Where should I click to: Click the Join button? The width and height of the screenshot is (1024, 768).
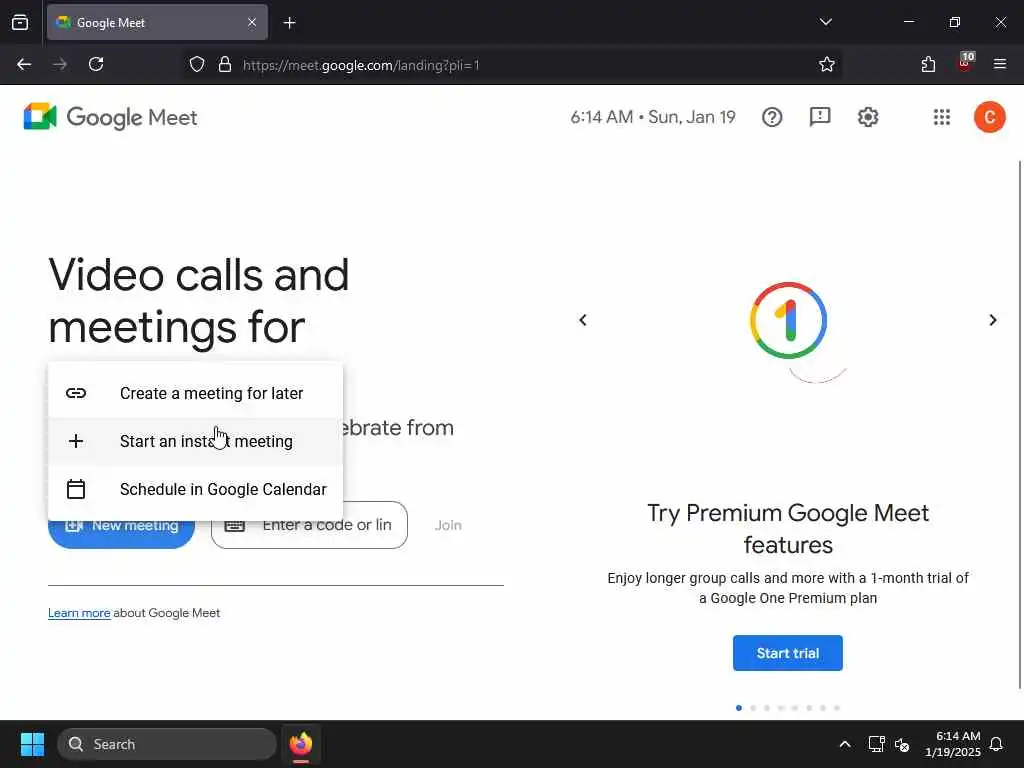coord(448,525)
